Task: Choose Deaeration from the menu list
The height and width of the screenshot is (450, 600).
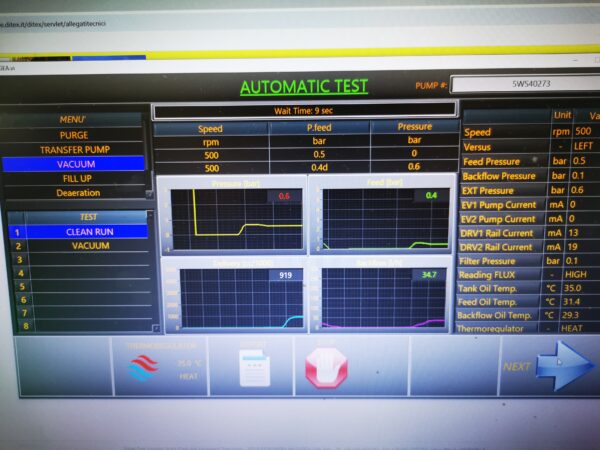Action: coord(74,193)
